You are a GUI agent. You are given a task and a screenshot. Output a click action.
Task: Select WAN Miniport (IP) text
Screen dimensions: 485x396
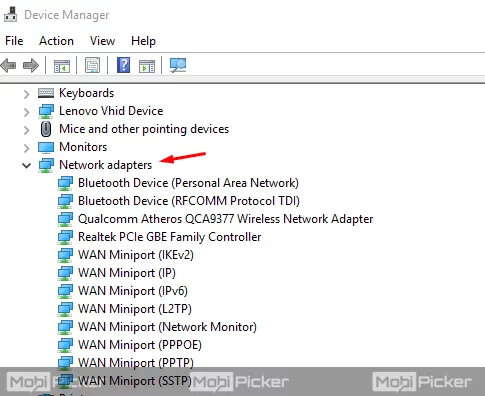coord(127,273)
